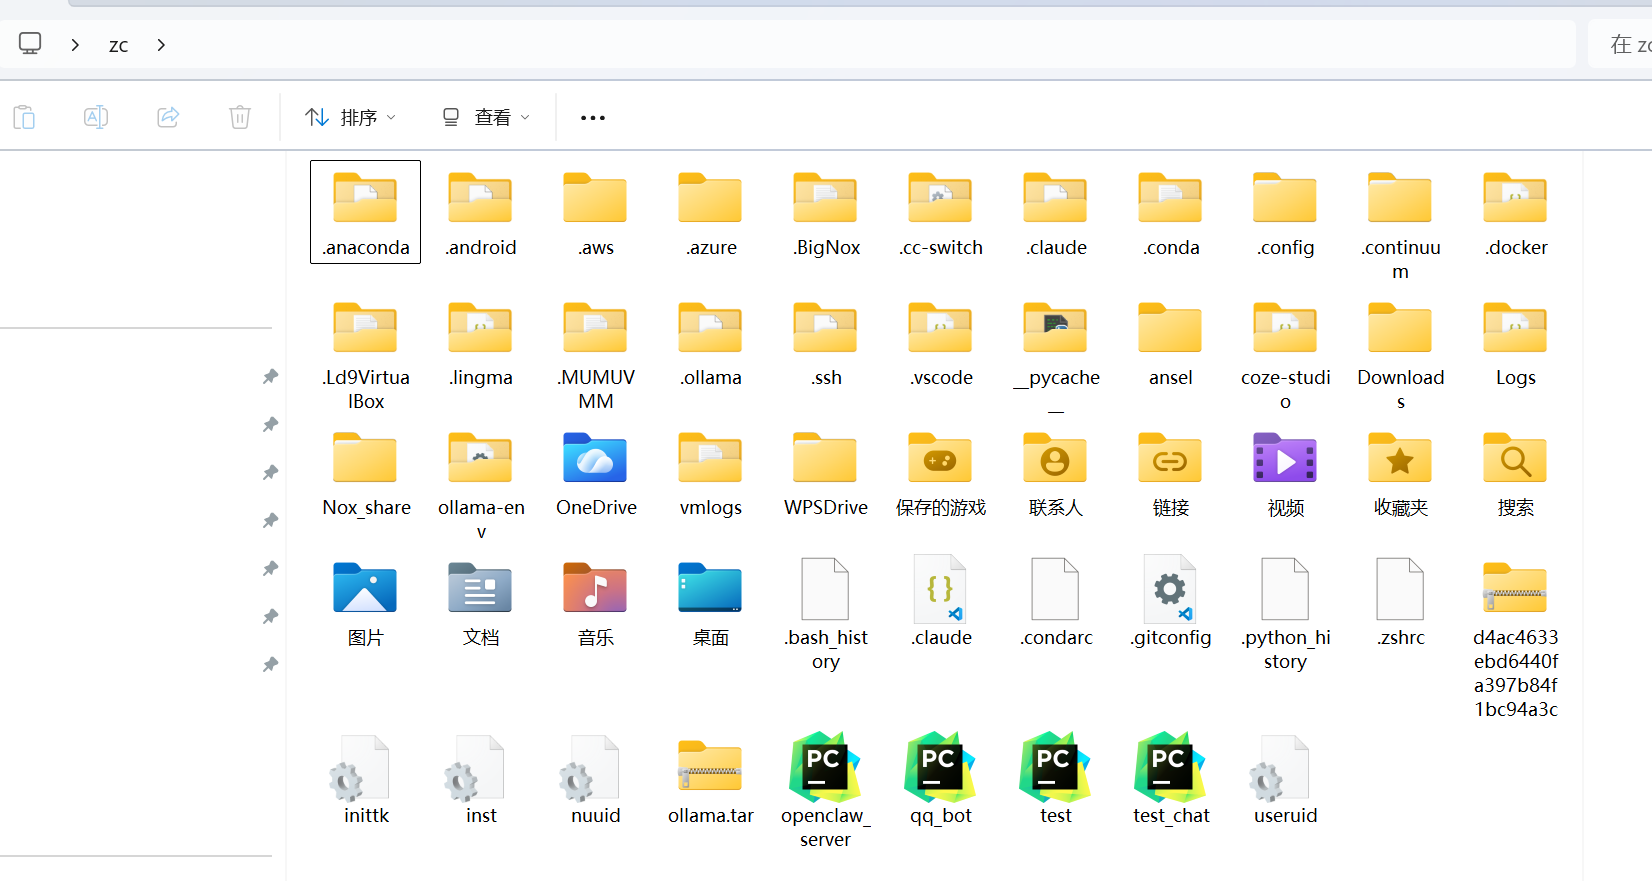Open the 链接 links folder
The width and height of the screenshot is (1652, 881).
click(1171, 472)
